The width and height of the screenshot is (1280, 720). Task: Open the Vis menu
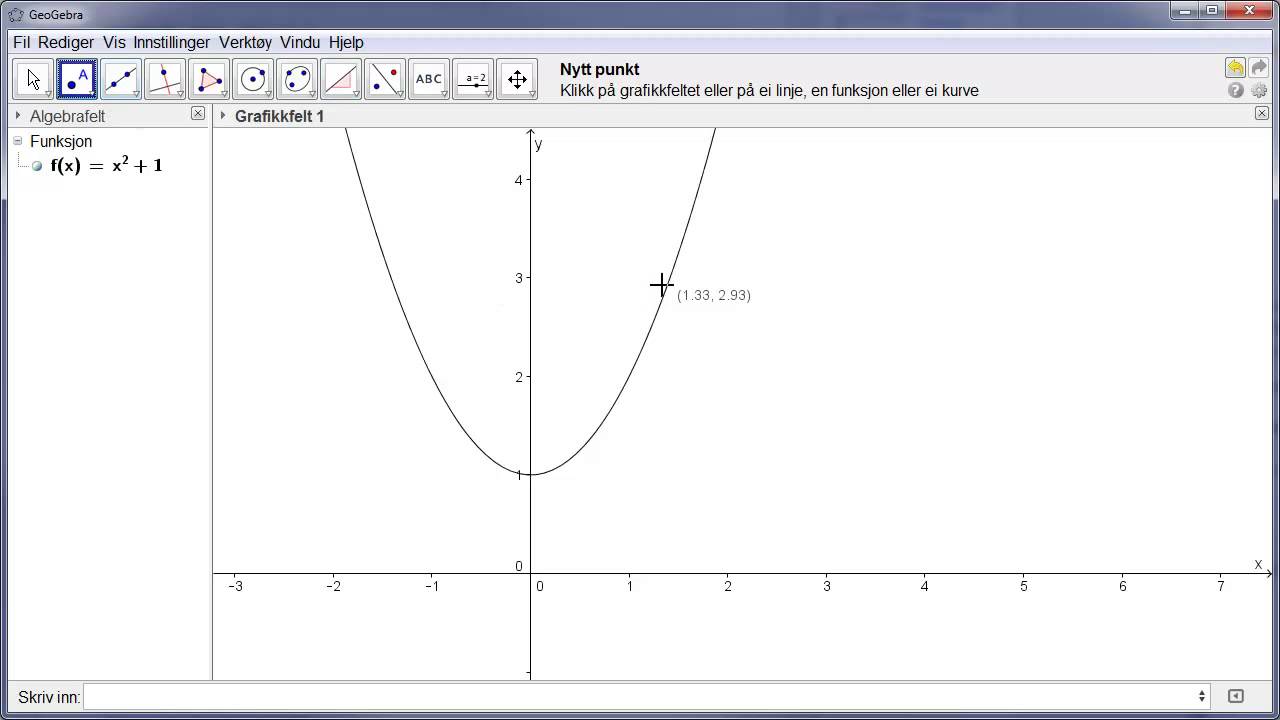[114, 42]
